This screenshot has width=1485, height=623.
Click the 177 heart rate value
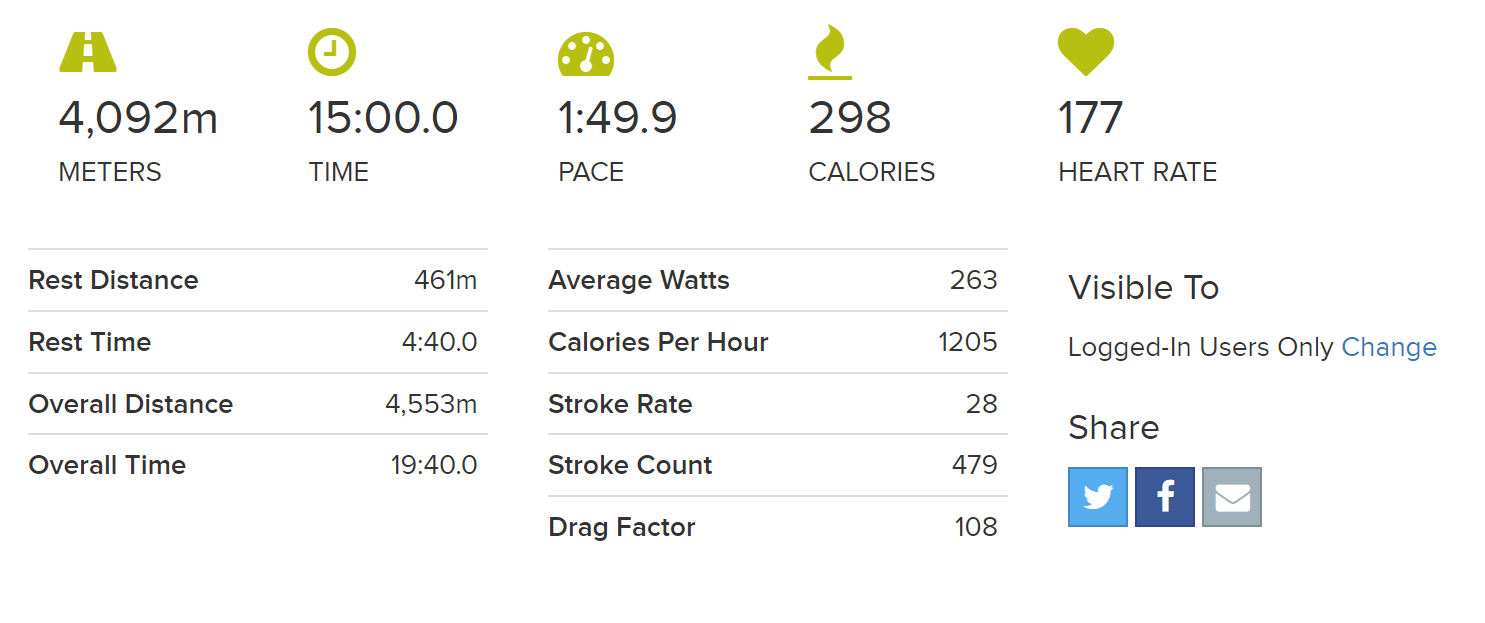1091,118
